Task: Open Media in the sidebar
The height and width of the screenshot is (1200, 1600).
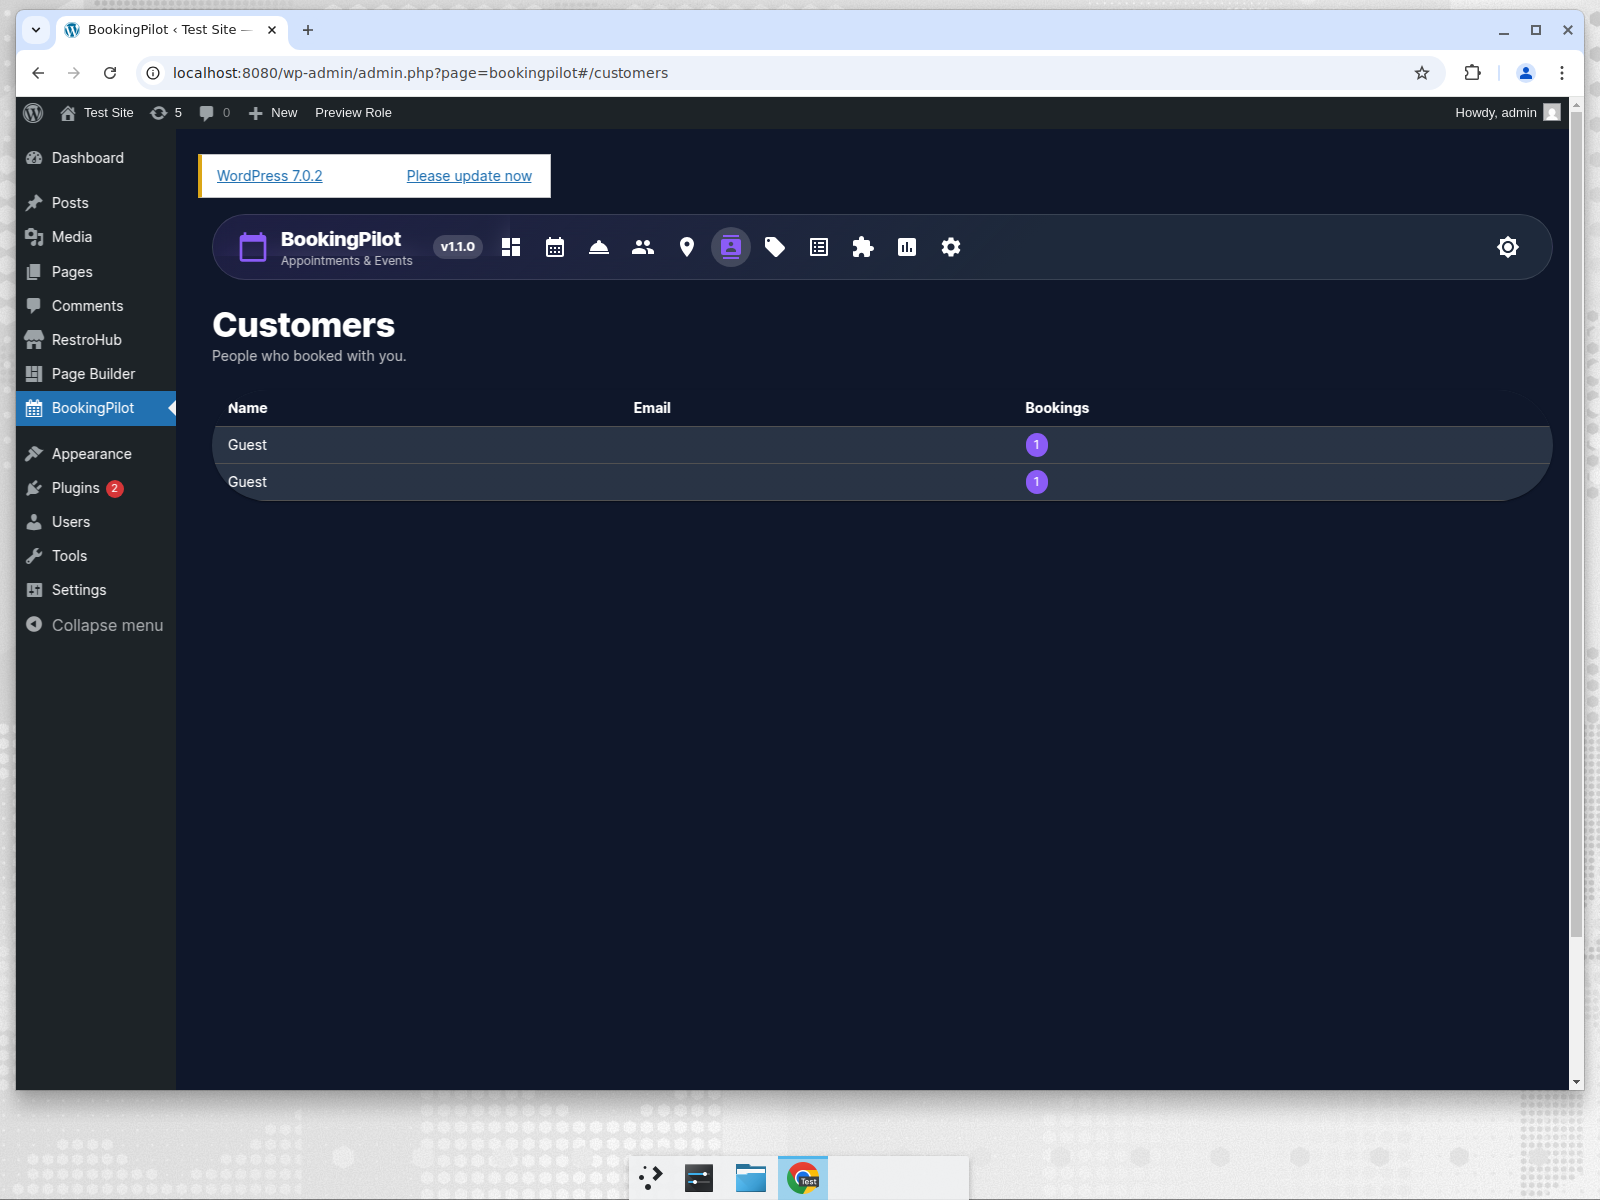Action: click(x=96, y=237)
